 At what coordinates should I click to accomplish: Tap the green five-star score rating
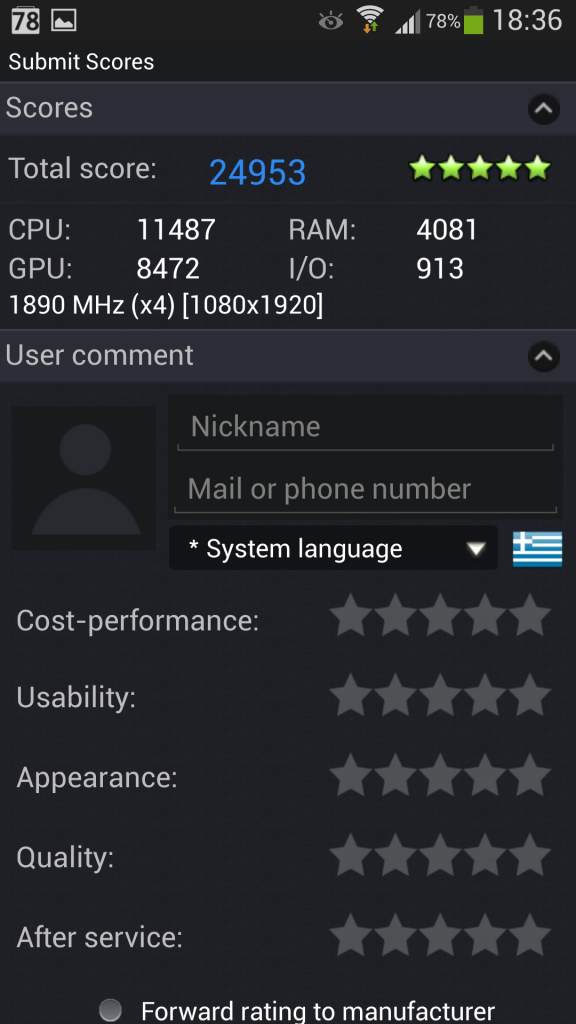tap(480, 168)
